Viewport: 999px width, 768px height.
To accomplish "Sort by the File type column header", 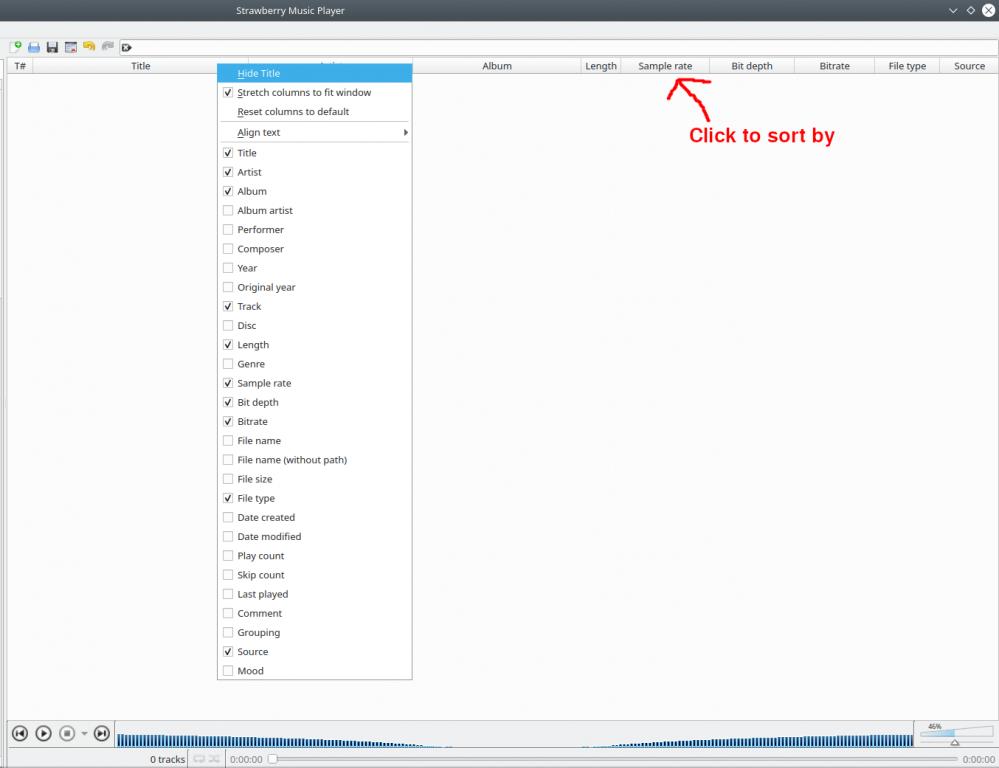I will tap(907, 66).
